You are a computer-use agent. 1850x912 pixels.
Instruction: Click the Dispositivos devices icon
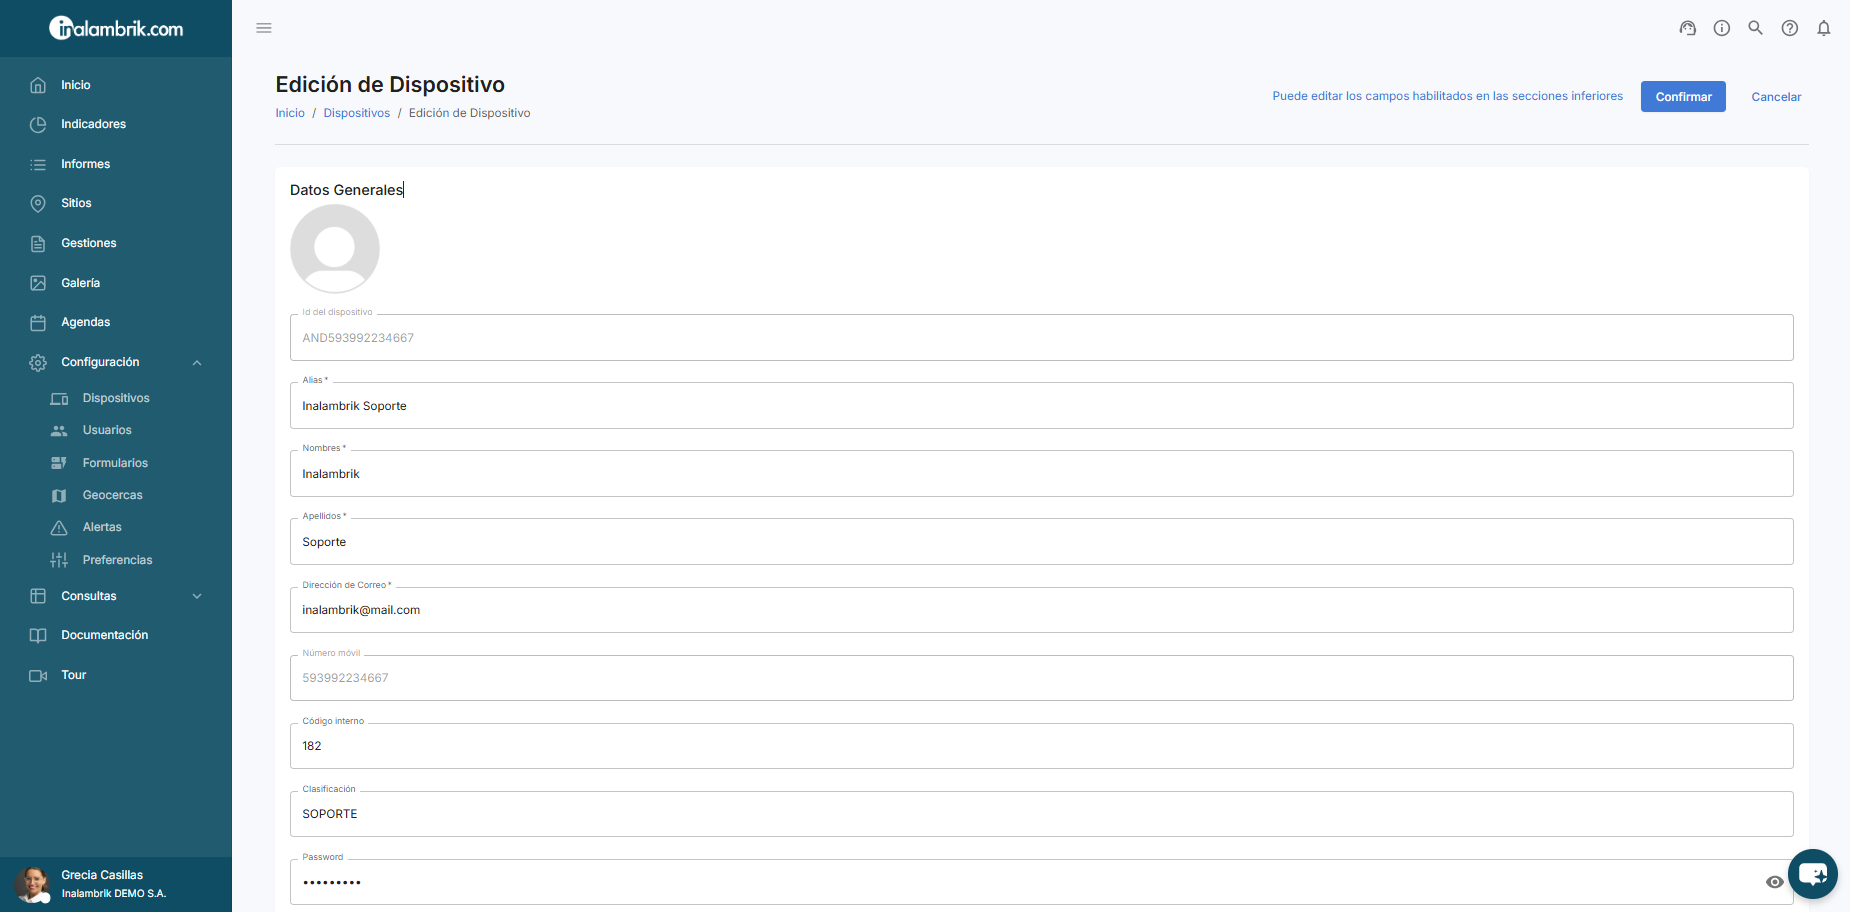(x=59, y=398)
